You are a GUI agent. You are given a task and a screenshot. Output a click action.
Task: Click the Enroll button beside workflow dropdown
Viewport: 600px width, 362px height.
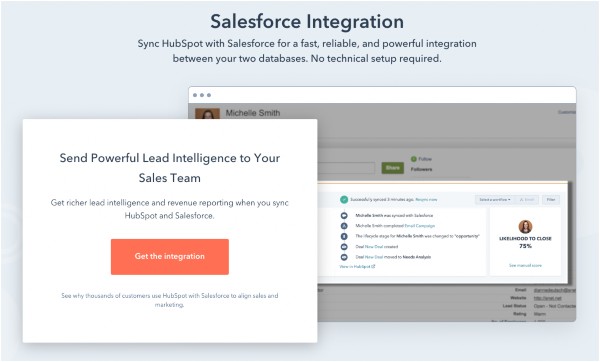click(x=527, y=200)
